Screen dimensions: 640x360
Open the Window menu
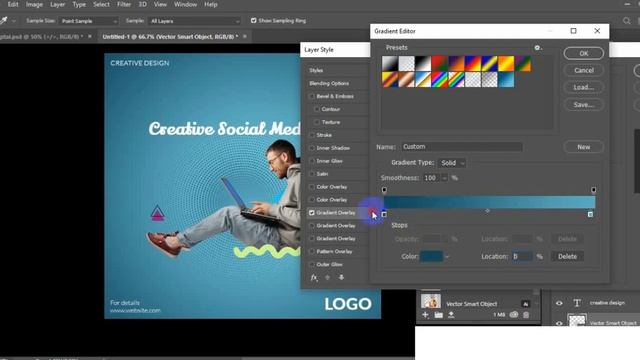tap(185, 4)
